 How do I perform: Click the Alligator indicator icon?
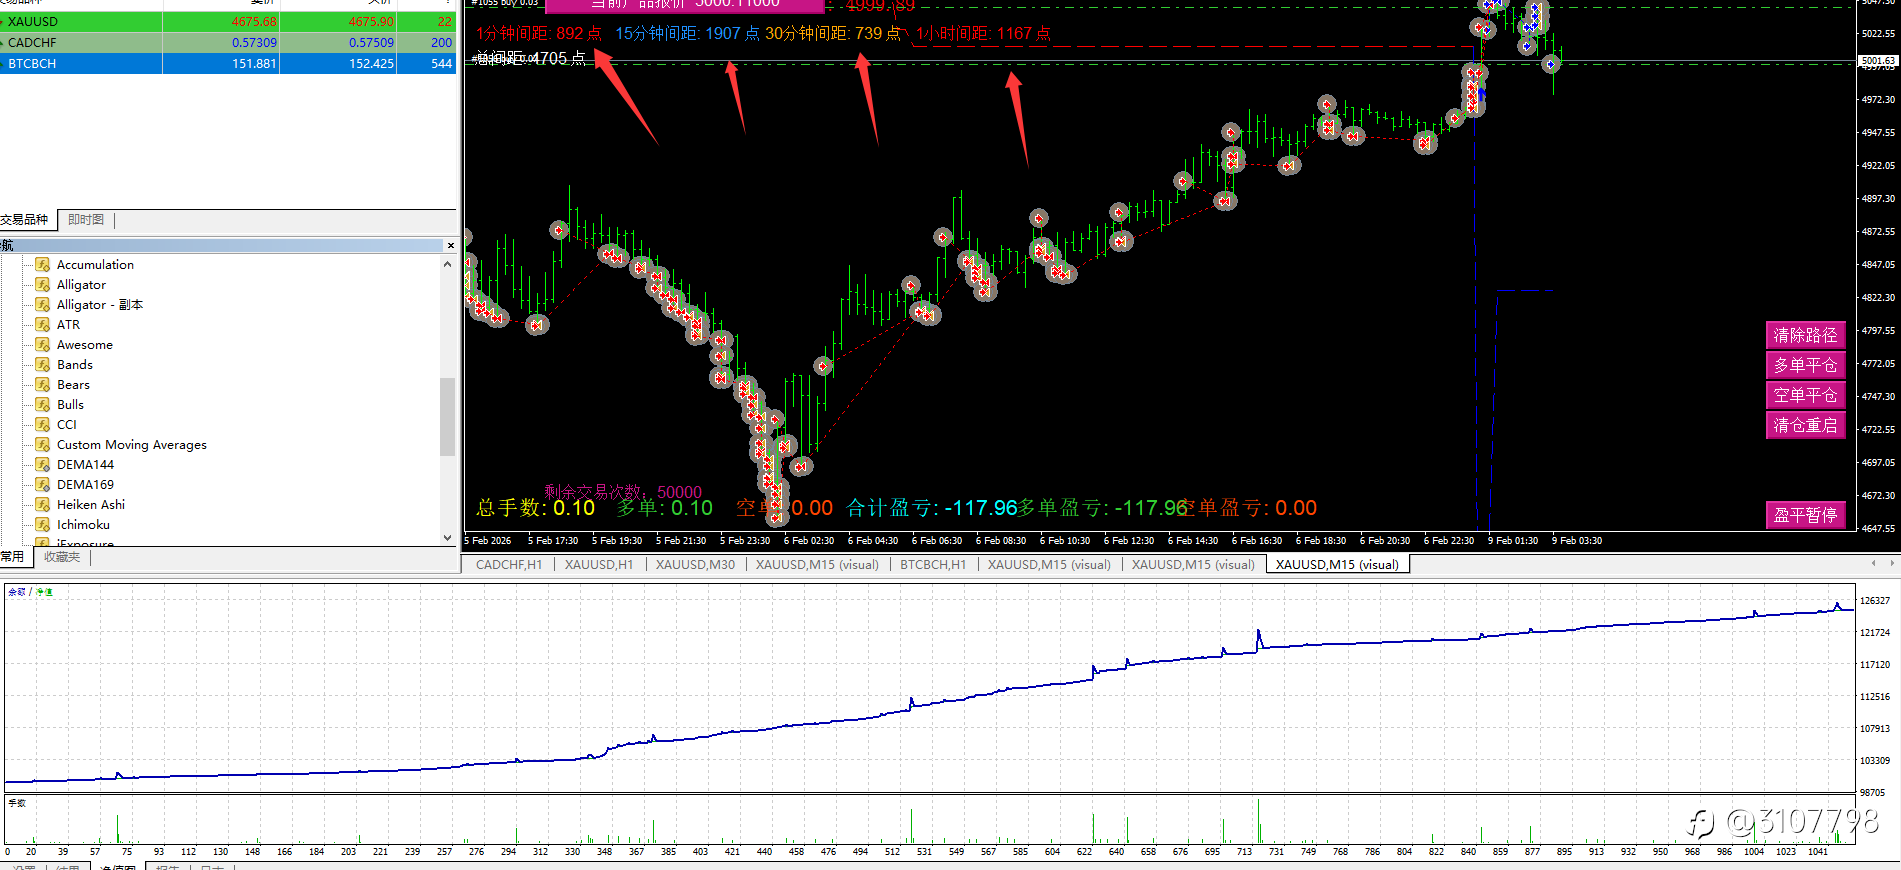(43, 284)
